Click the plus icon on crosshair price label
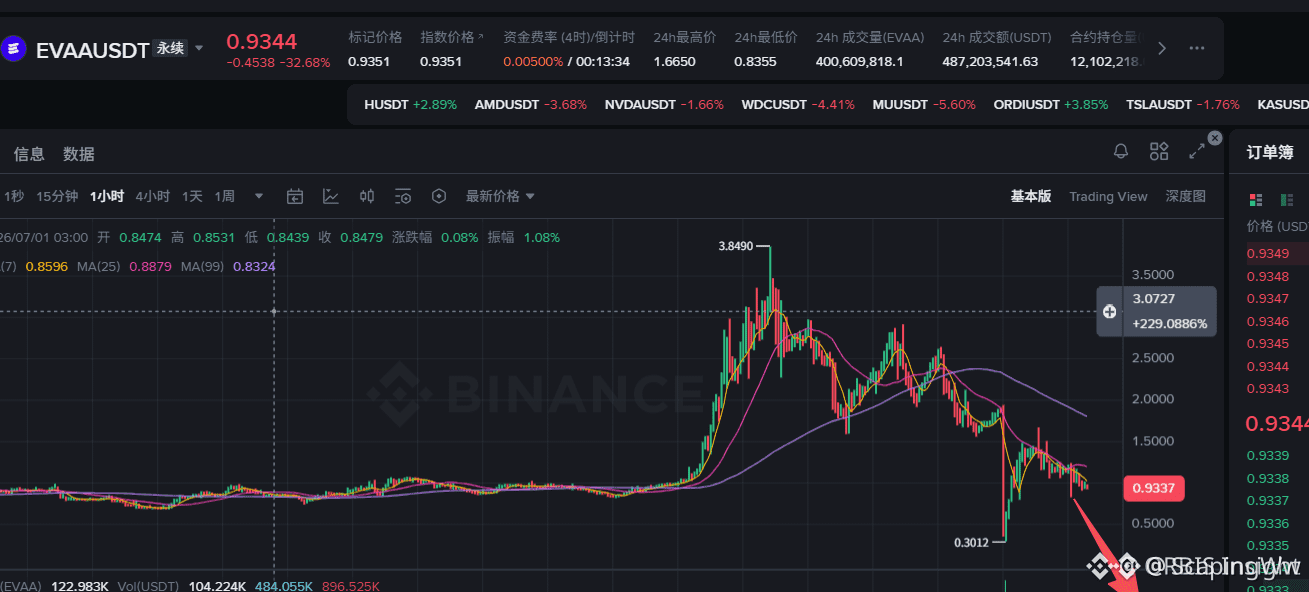Screen dimensions: 1309x592 1109,312
